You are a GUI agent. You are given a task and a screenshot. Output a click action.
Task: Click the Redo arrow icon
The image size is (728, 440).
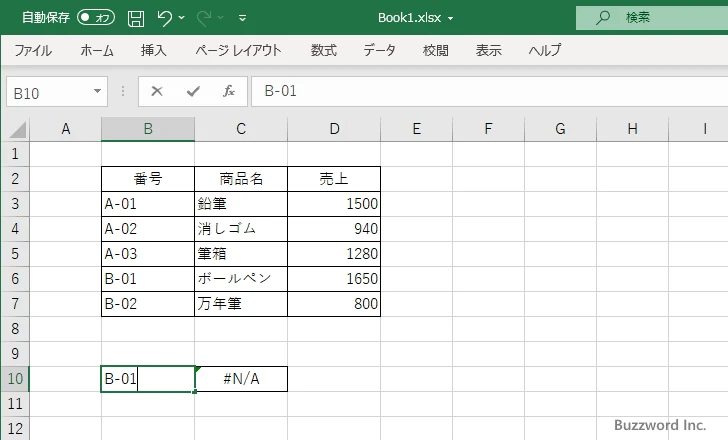[x=204, y=18]
